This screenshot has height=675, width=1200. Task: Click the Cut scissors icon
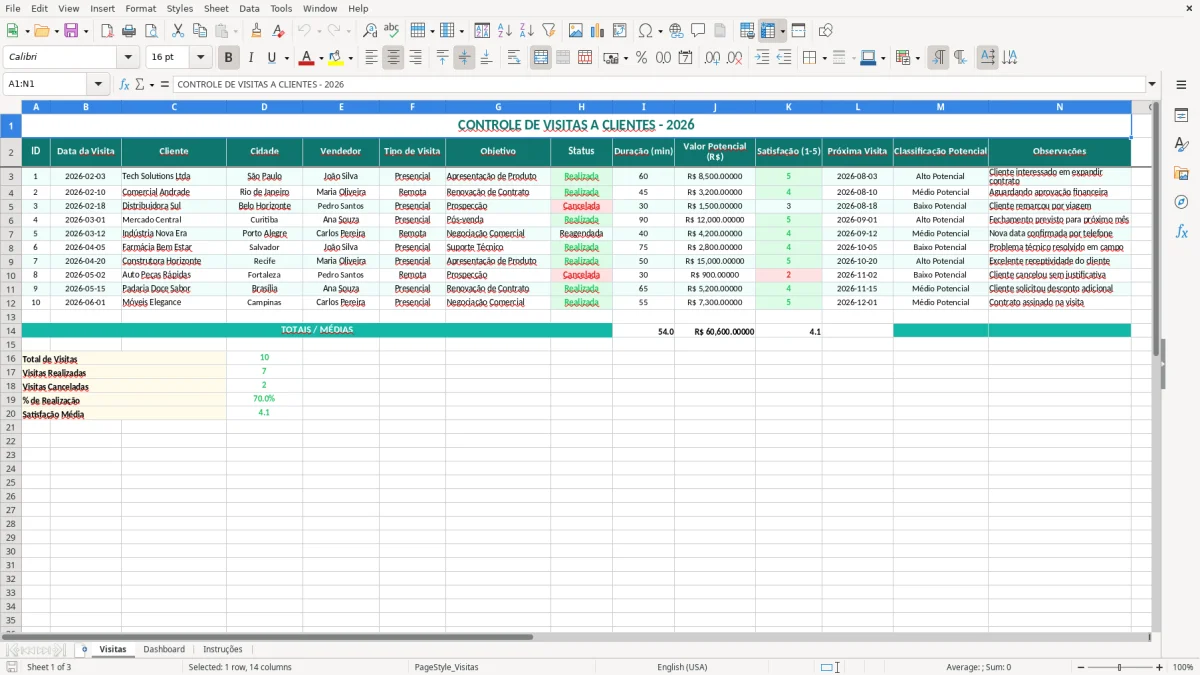pyautogui.click(x=177, y=31)
